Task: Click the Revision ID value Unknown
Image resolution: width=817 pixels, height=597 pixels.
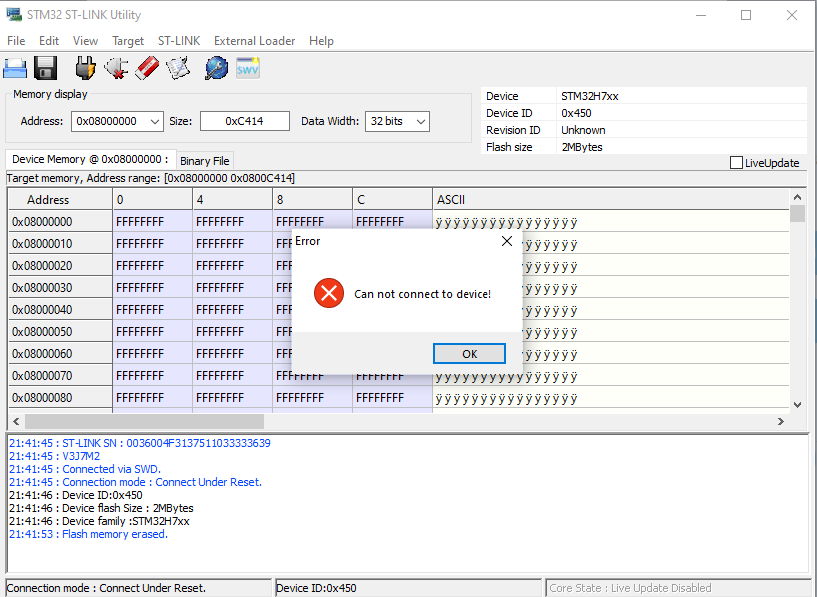Action: [x=583, y=130]
